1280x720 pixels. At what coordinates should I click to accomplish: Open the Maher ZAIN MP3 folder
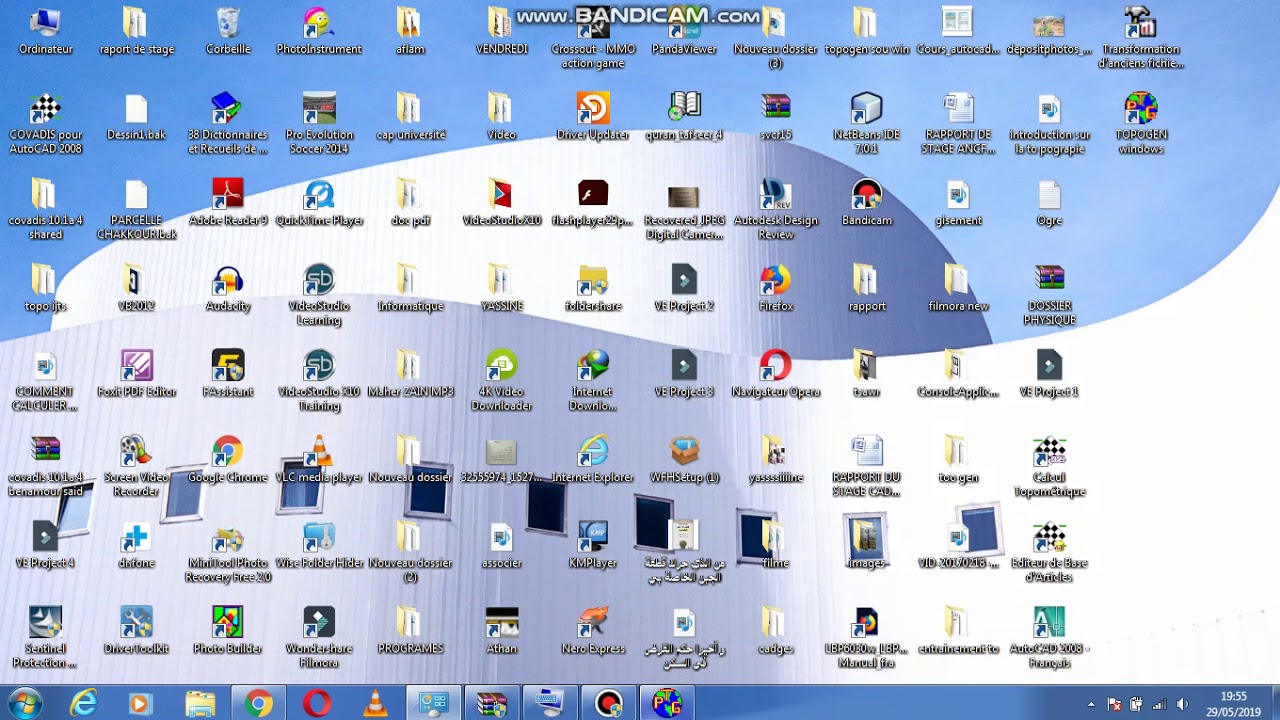click(410, 373)
